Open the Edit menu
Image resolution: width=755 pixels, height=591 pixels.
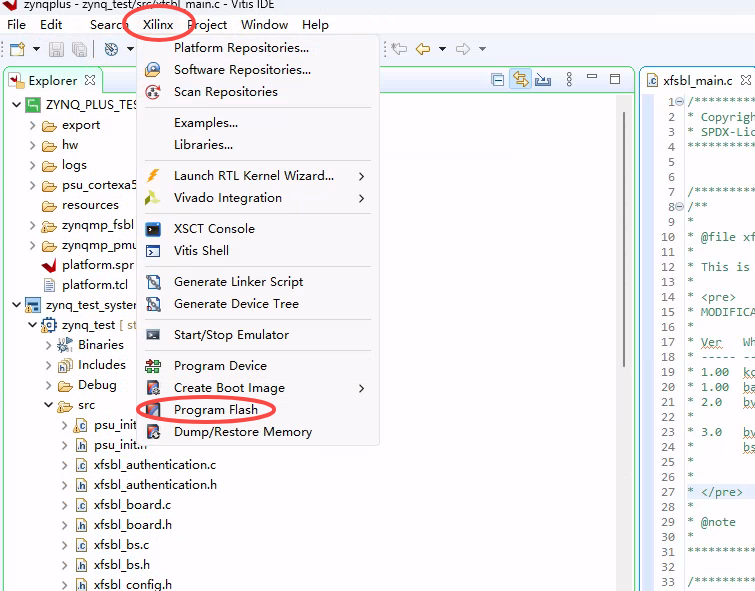51,25
